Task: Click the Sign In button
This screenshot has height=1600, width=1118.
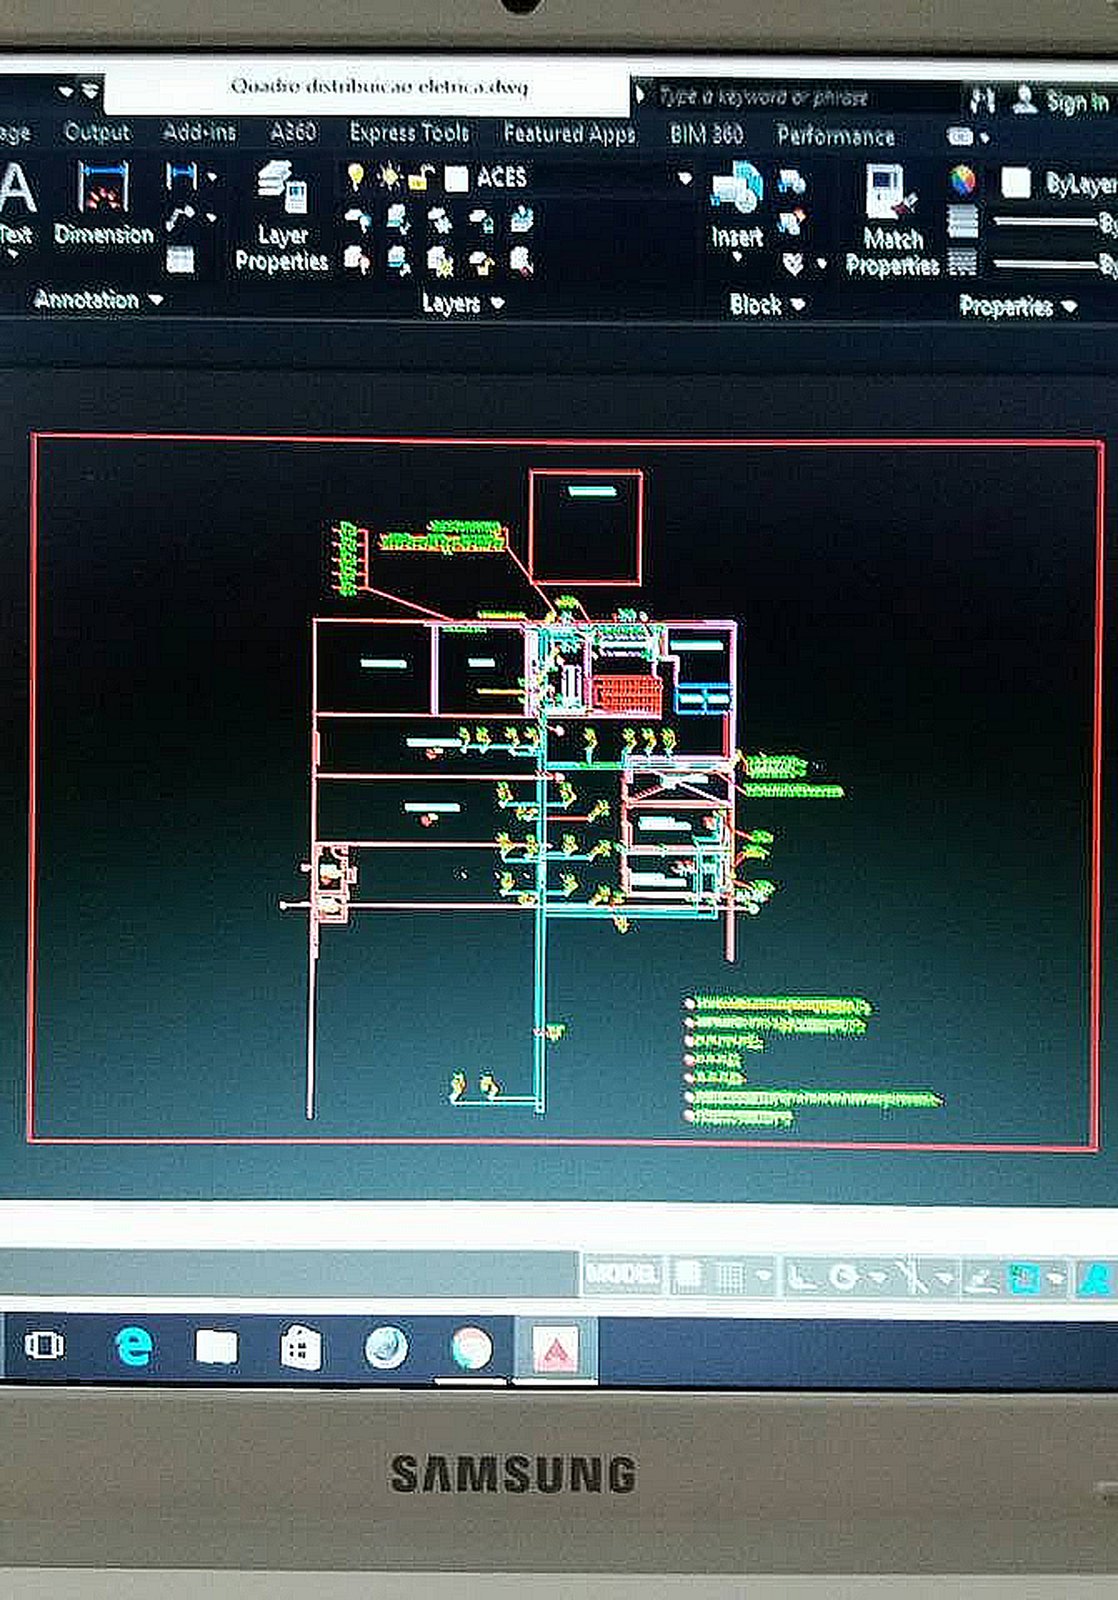Action: pyautogui.click(x=1063, y=101)
